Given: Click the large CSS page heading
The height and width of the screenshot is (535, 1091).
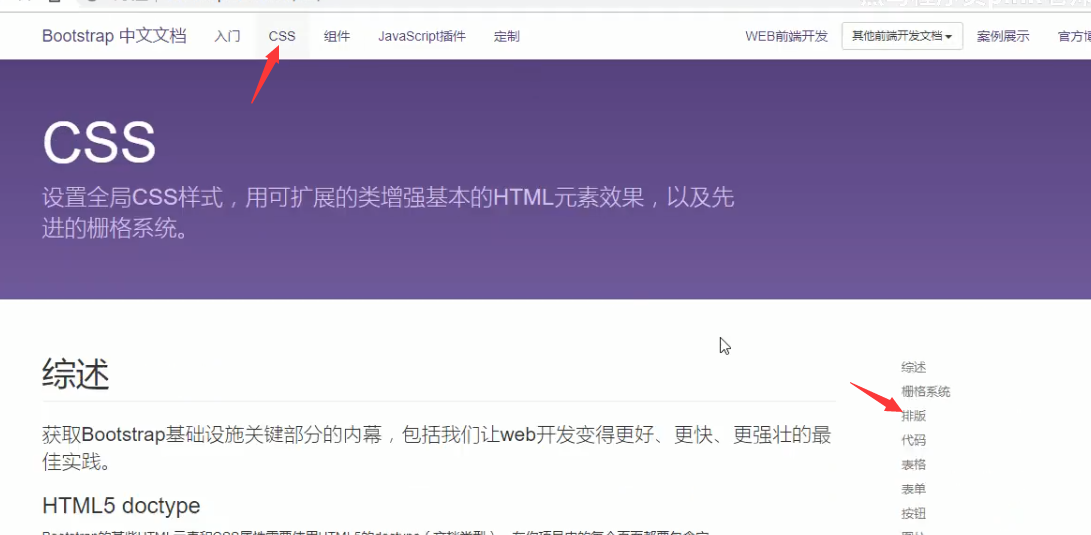Looking at the screenshot, I should pos(99,143).
